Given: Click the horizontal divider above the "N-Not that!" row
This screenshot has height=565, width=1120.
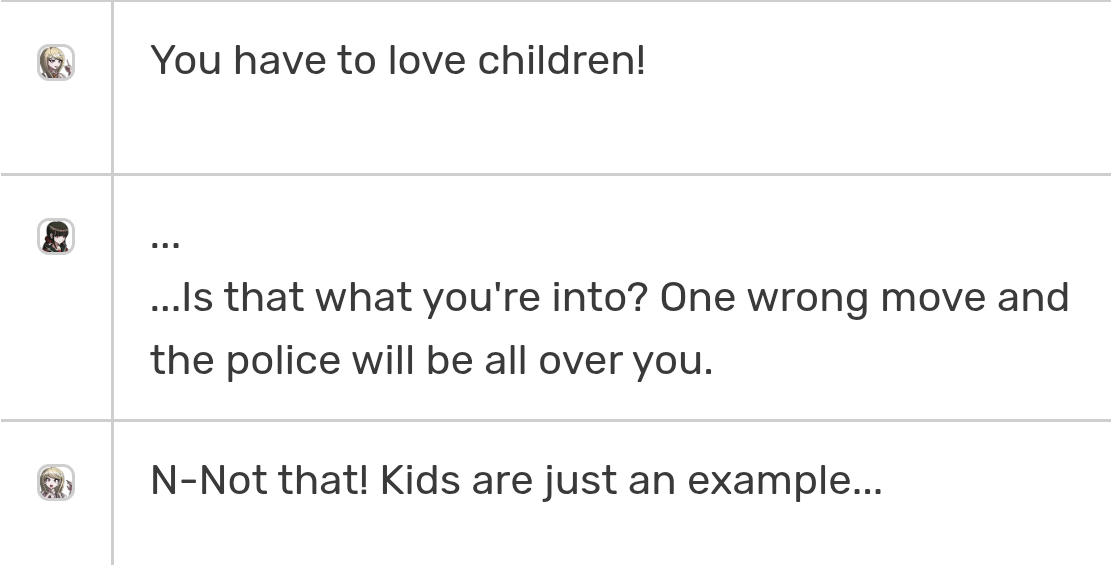Looking at the screenshot, I should coord(556,421).
